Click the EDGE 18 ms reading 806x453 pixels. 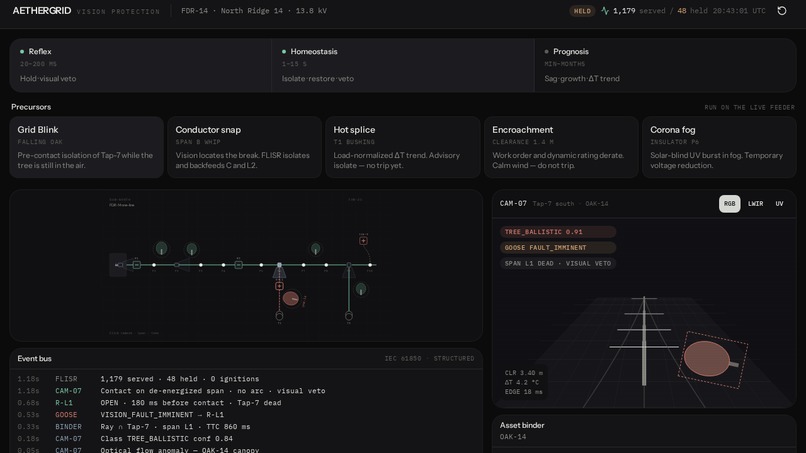click(523, 392)
